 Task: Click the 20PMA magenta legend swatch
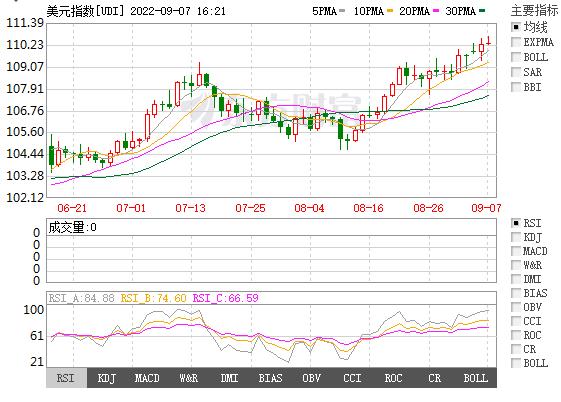point(435,11)
